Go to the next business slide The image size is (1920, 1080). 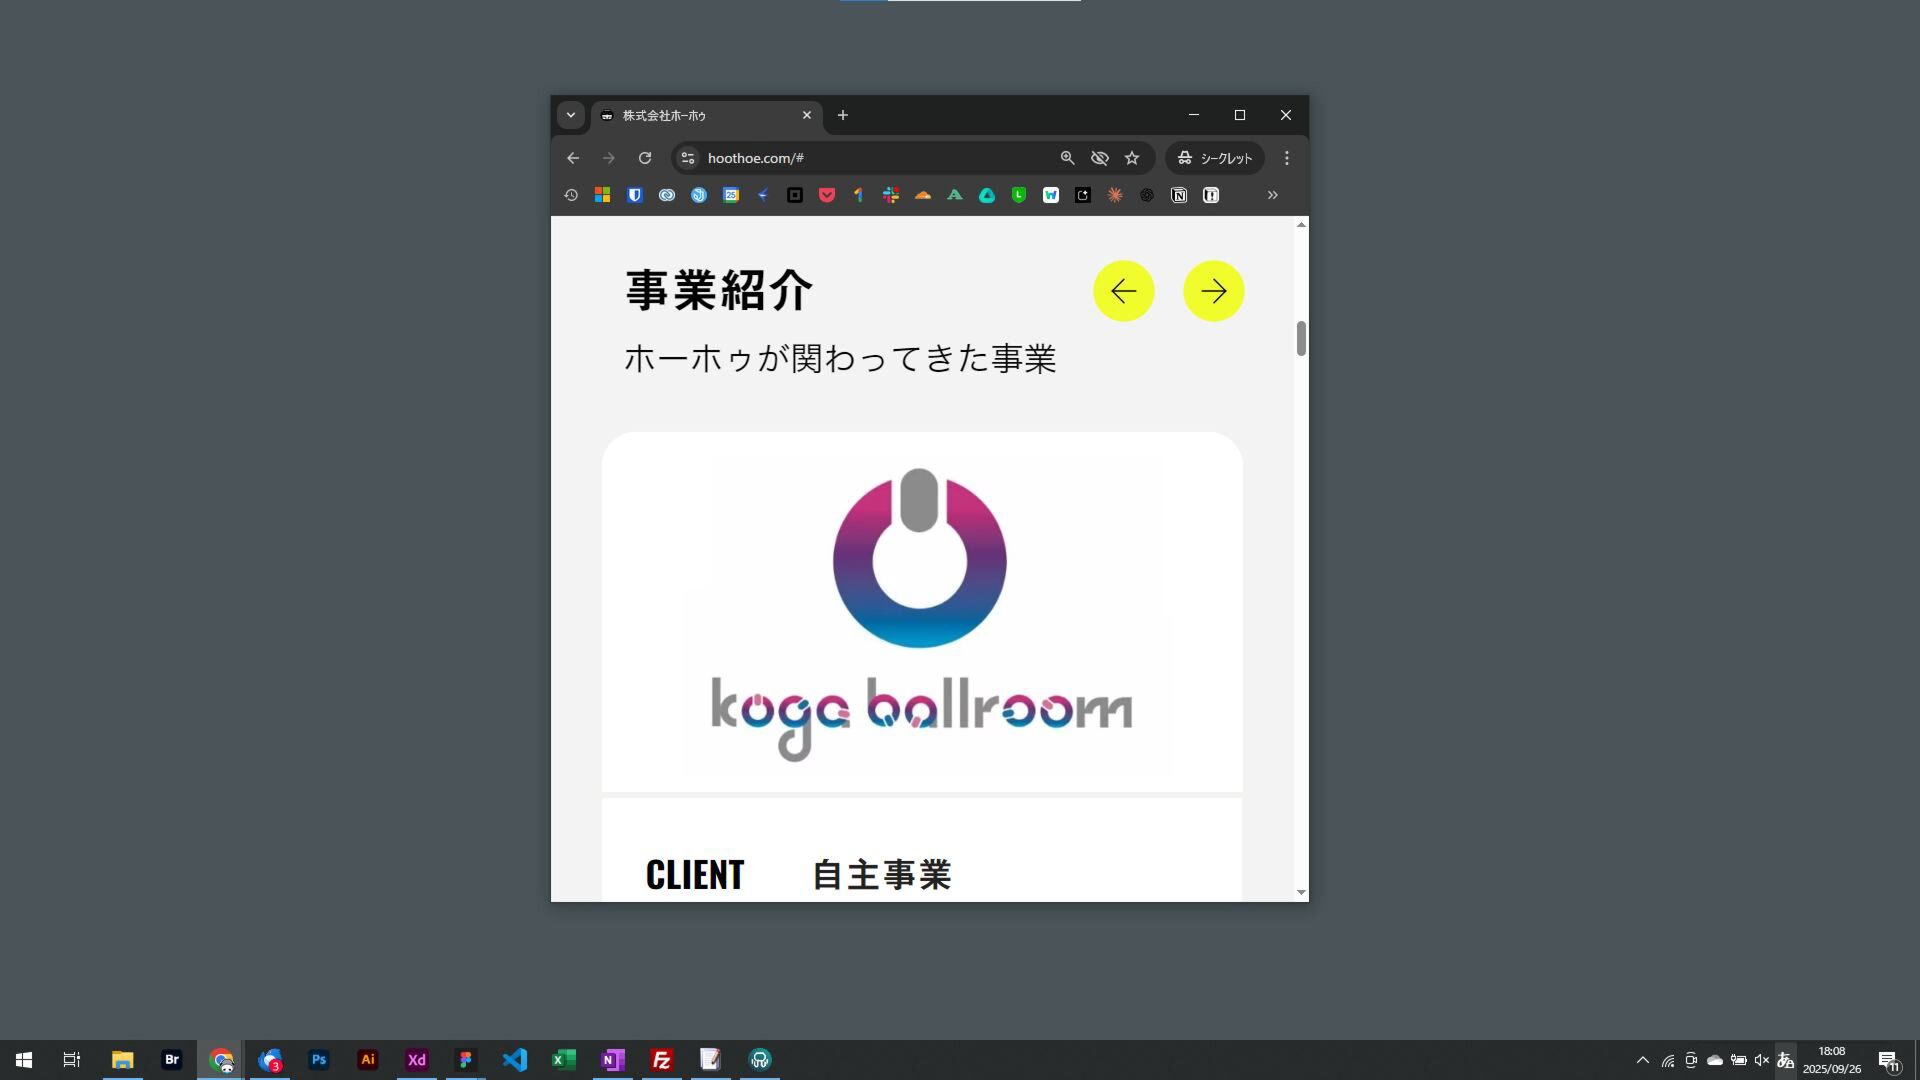(x=1213, y=291)
